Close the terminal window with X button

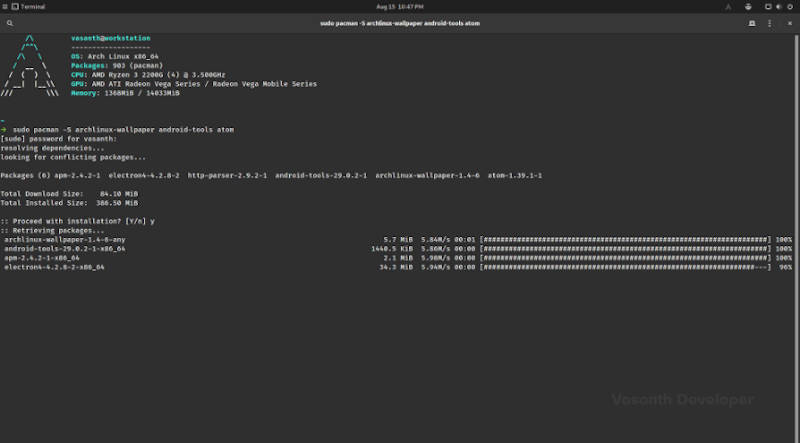(x=789, y=23)
